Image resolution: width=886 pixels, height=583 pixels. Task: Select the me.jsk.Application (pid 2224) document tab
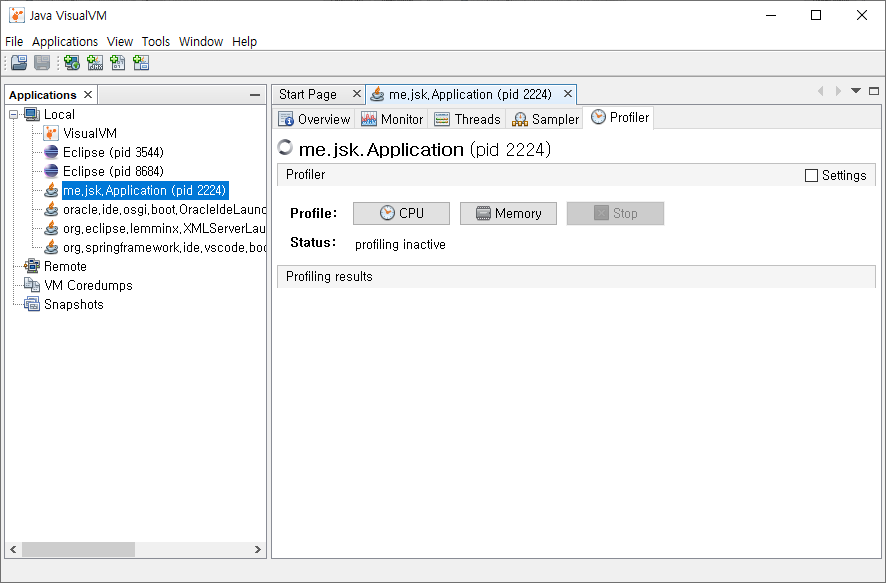(470, 94)
